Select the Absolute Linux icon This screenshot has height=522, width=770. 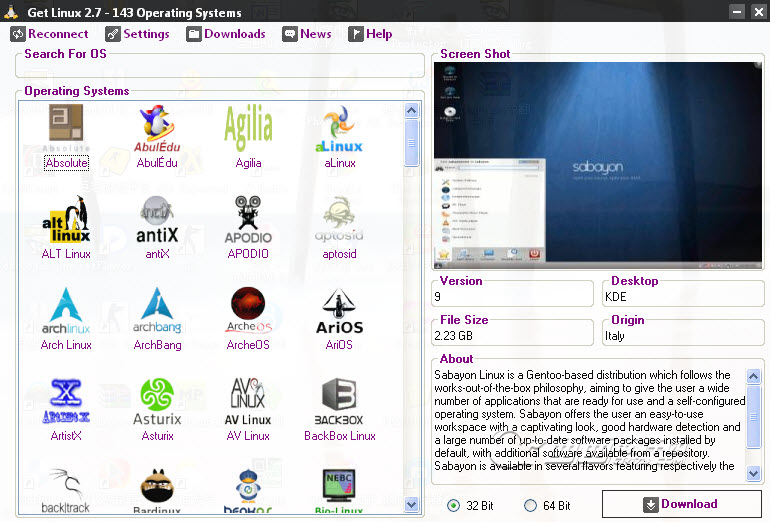(66, 127)
